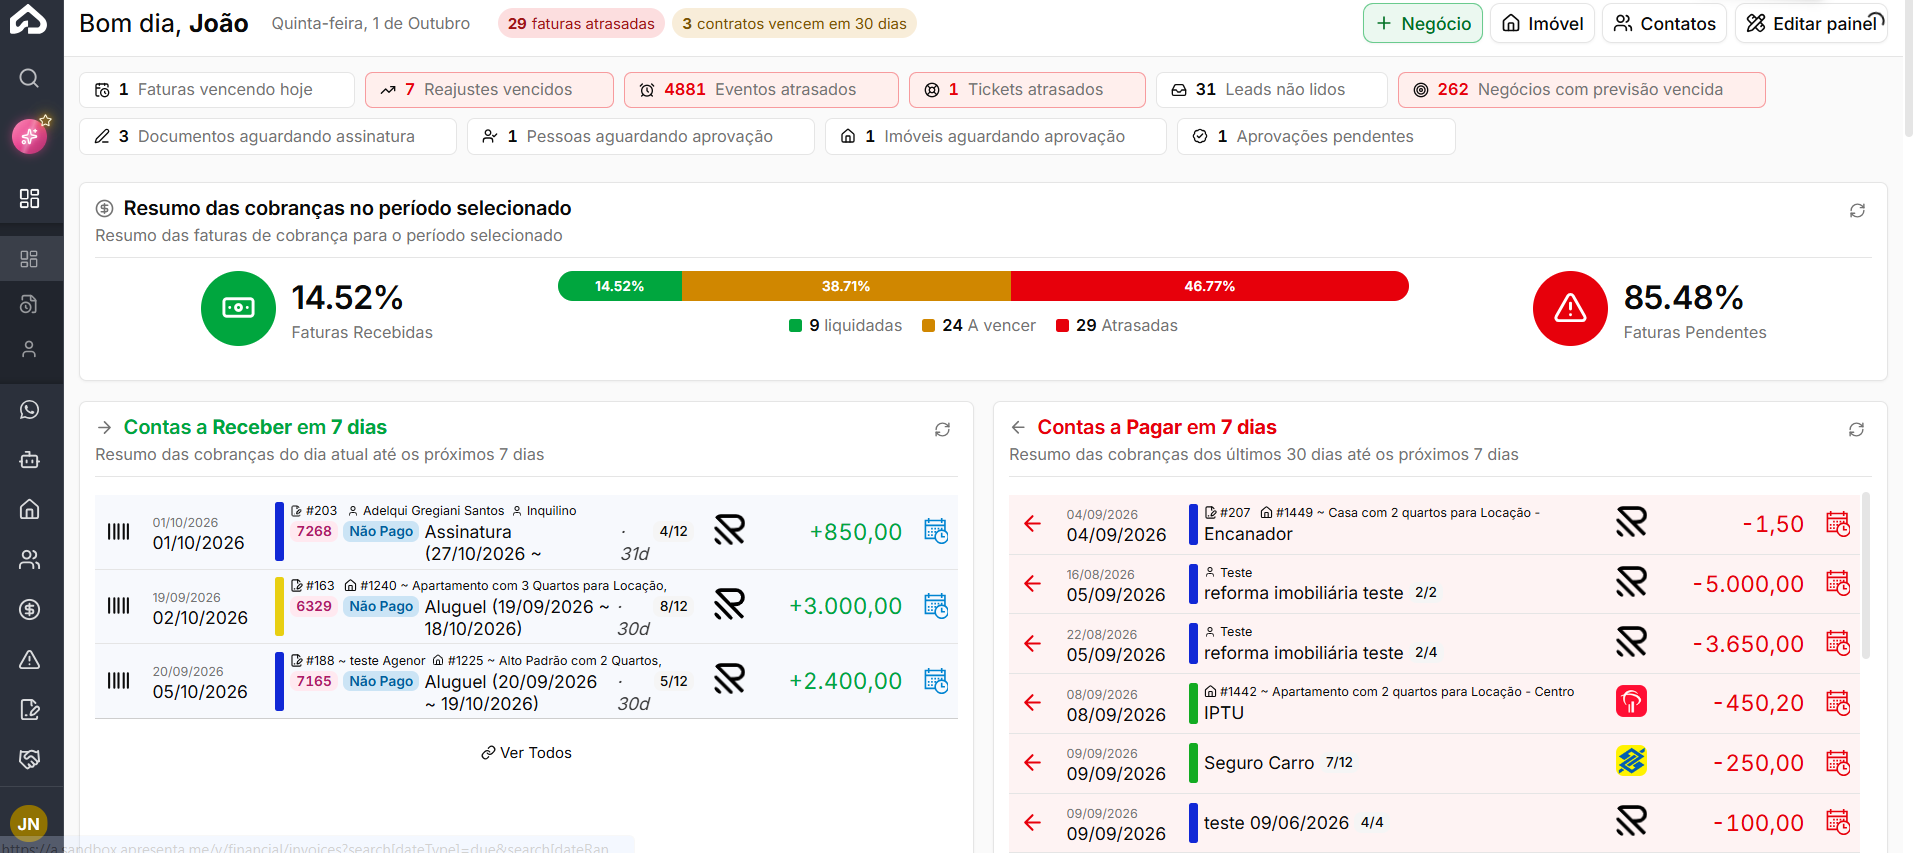Open the 1 Tickets atrasados card
This screenshot has width=1913, height=853.
(1027, 90)
